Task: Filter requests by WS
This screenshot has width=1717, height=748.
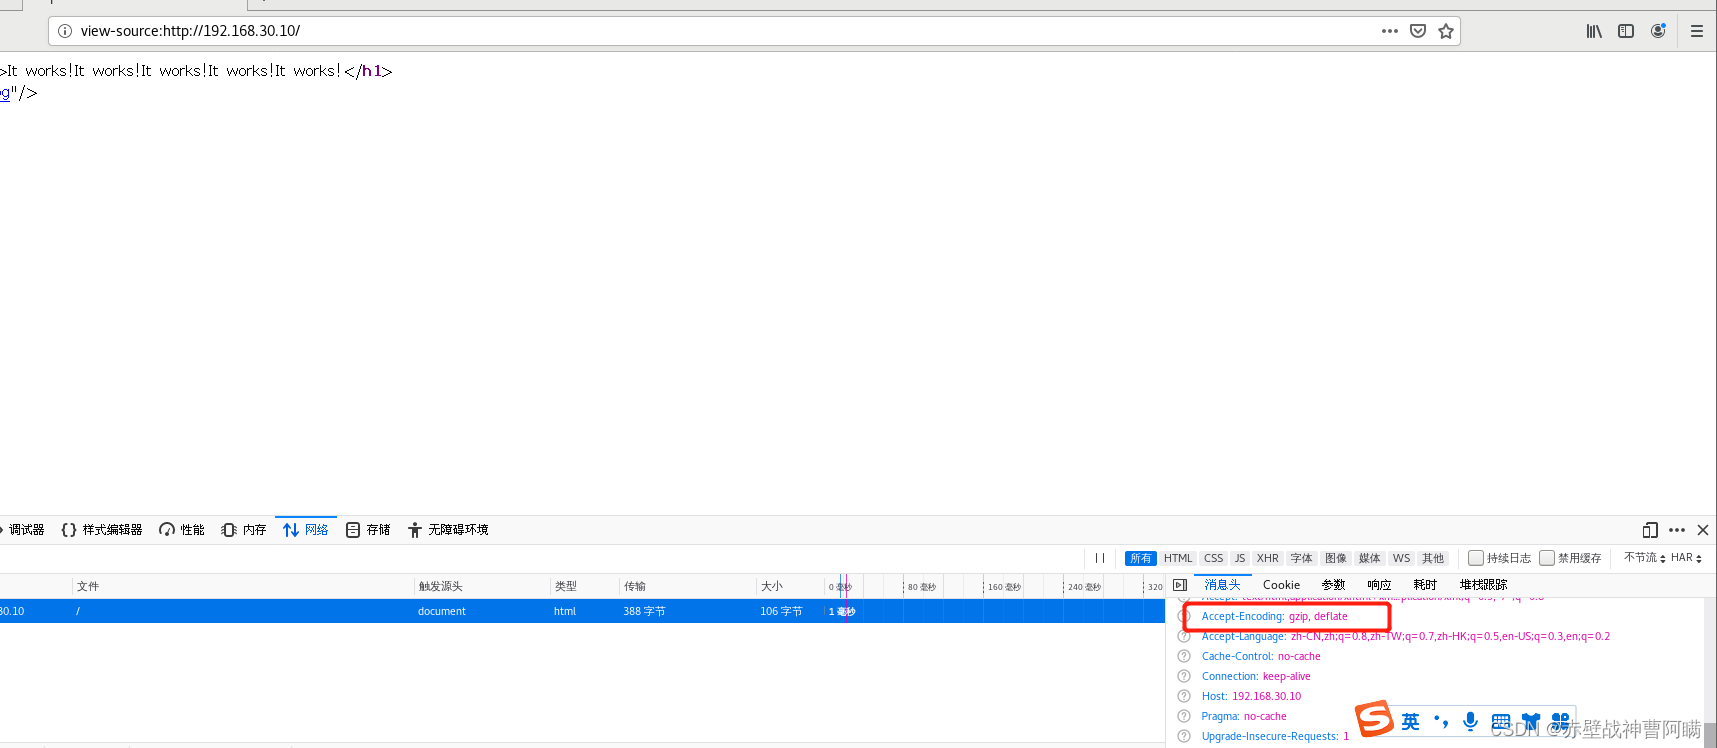Action: [x=1402, y=558]
